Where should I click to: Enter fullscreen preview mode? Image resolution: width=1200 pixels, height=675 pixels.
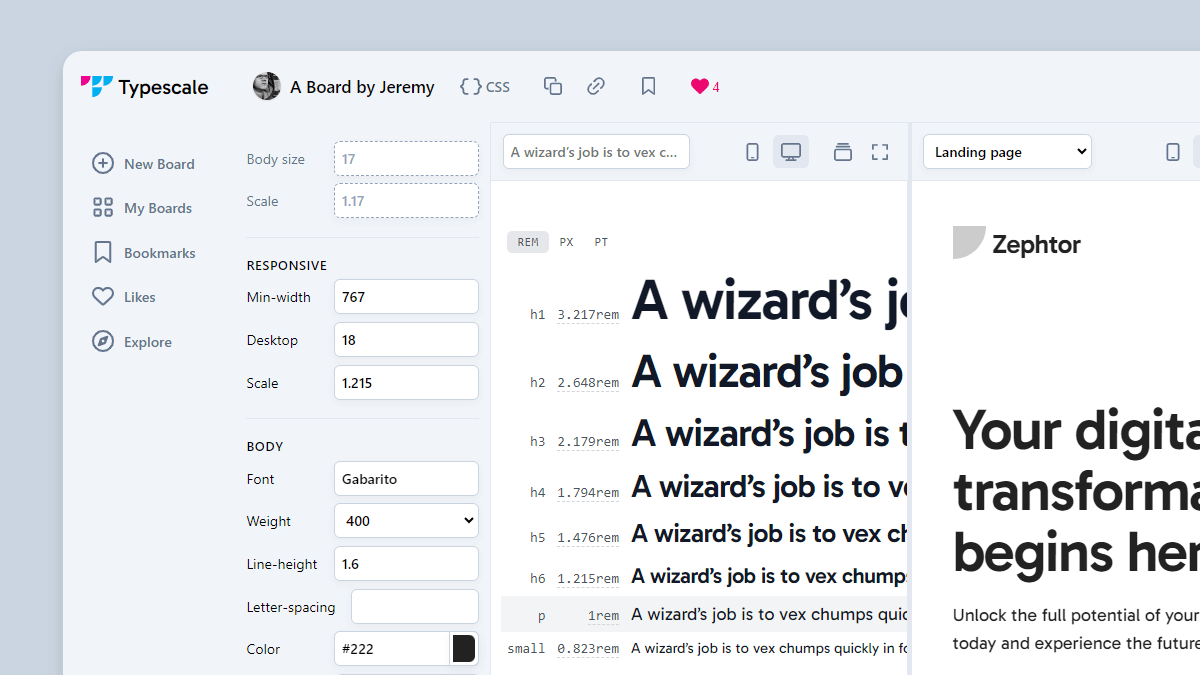[x=880, y=151]
